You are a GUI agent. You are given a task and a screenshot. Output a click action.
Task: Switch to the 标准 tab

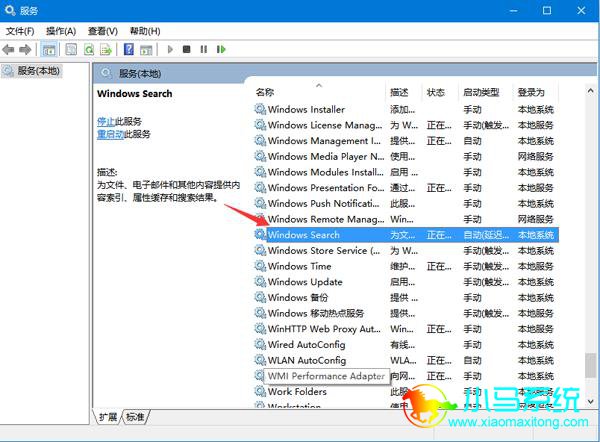point(135,417)
